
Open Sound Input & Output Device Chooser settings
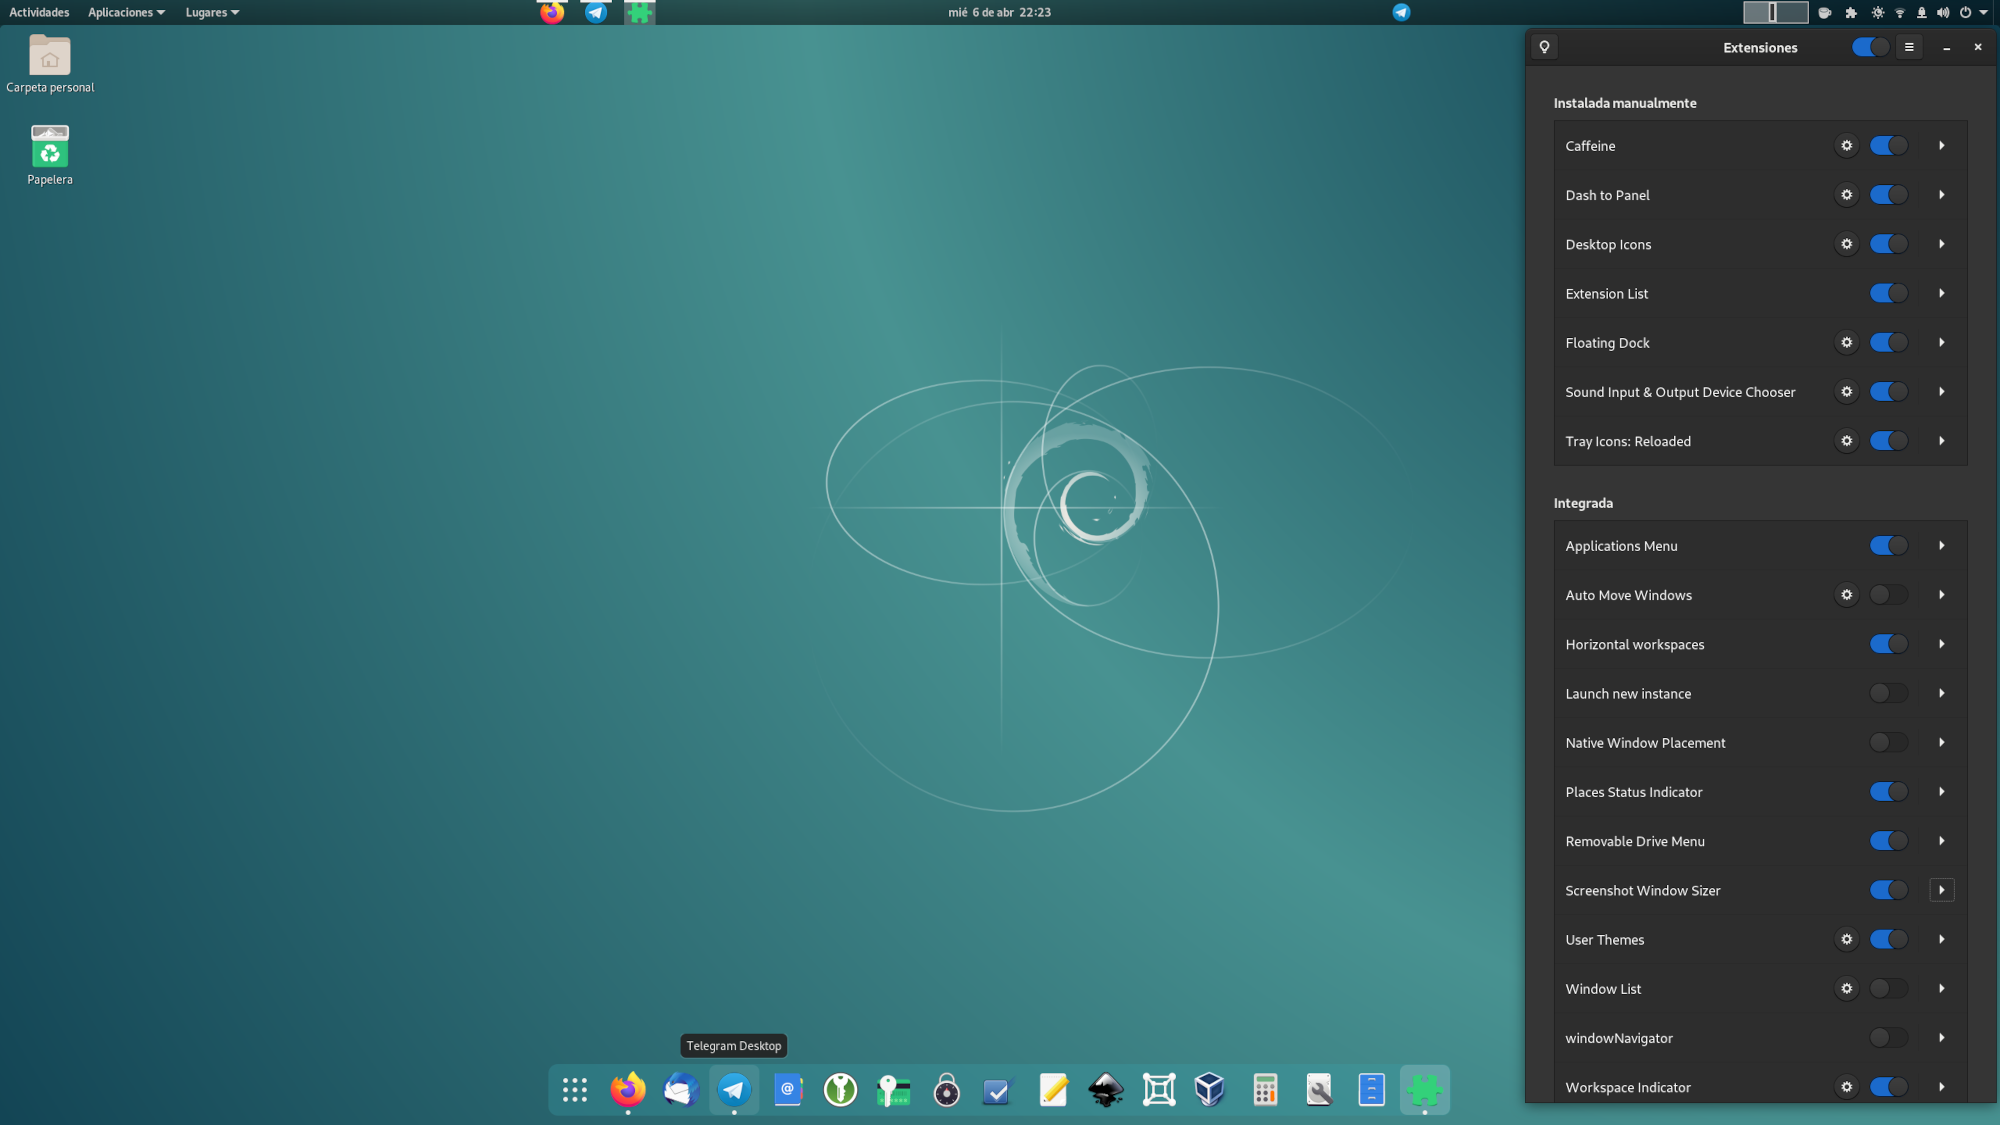[1847, 392]
